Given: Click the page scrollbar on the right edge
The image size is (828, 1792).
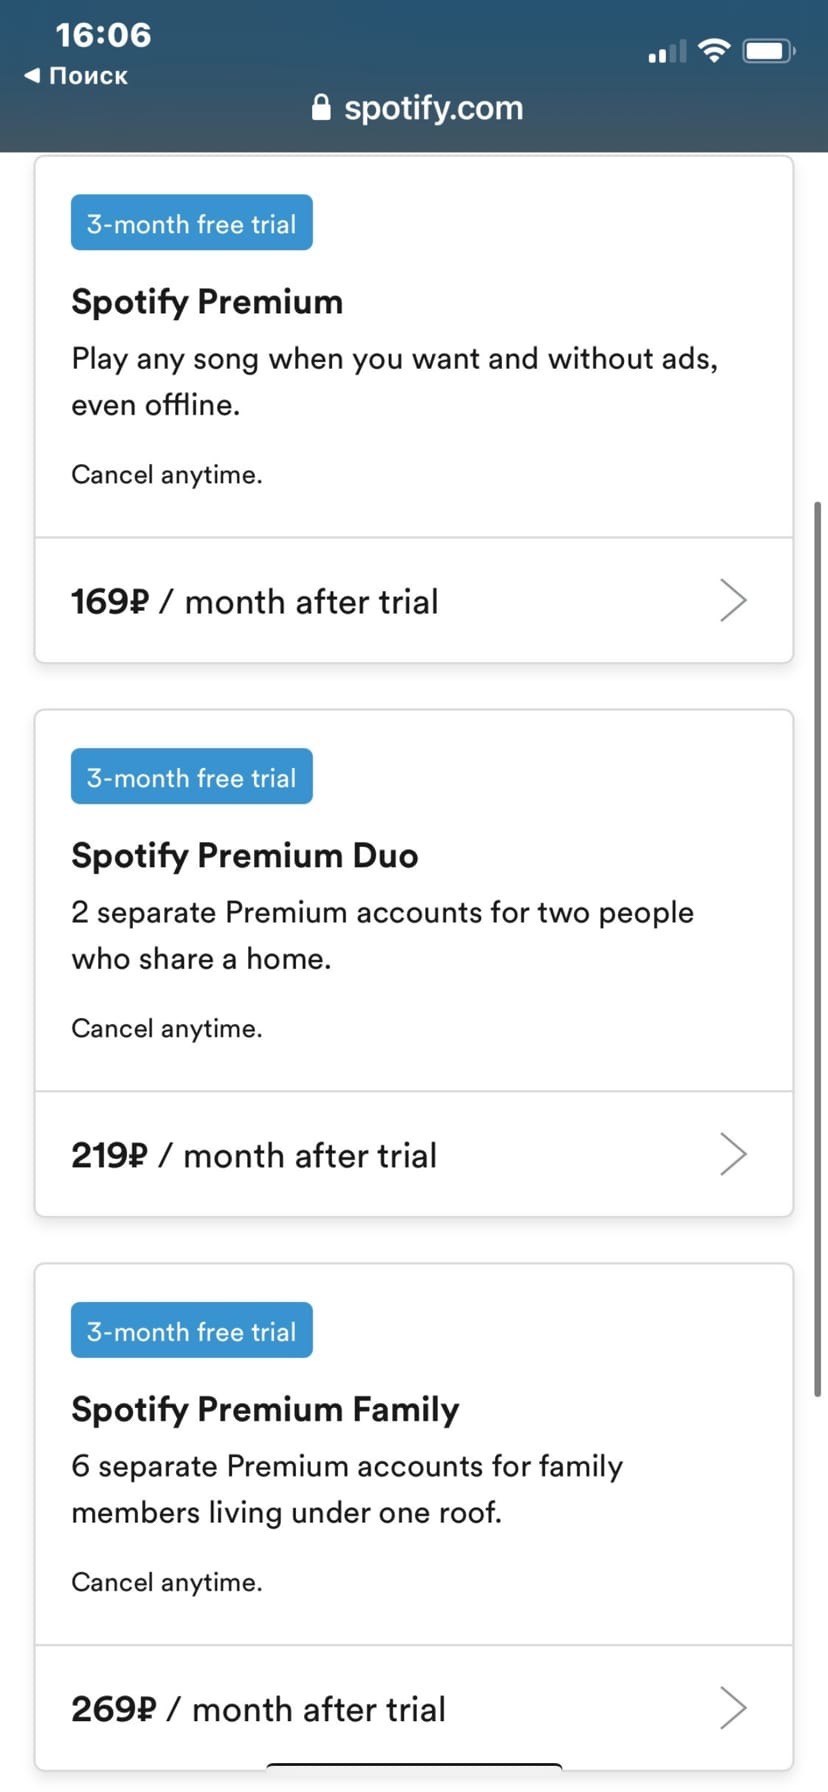Looking at the screenshot, I should coord(818,948).
